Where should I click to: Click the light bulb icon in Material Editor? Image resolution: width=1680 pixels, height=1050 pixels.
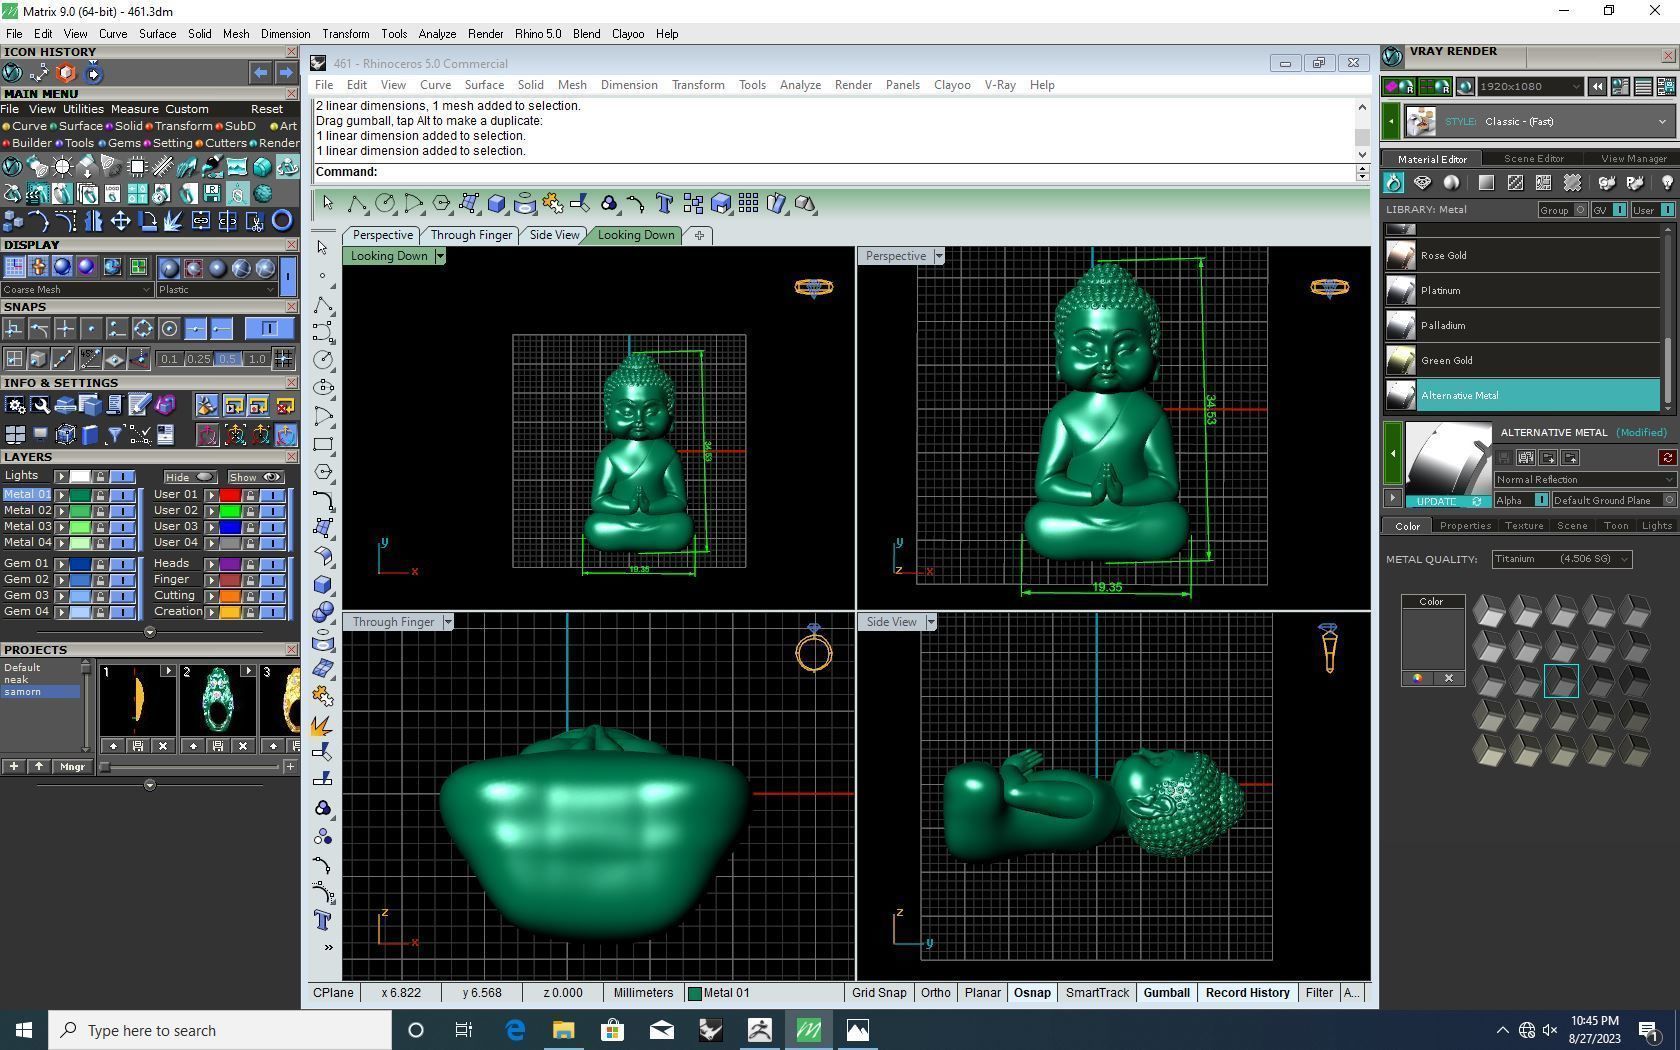pyautogui.click(x=1667, y=182)
